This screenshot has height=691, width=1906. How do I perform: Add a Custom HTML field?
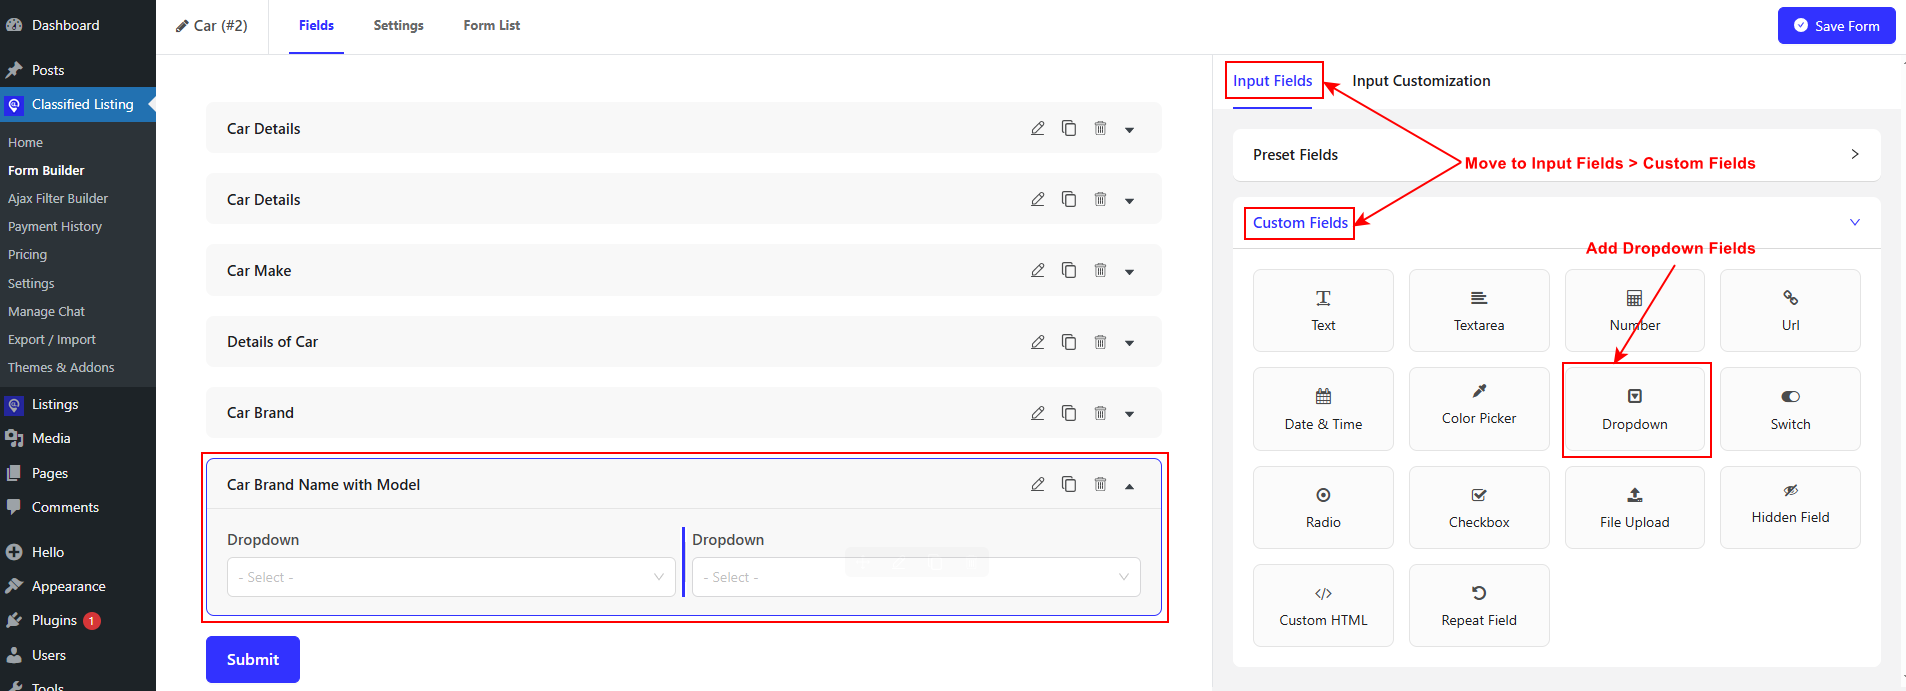point(1323,605)
